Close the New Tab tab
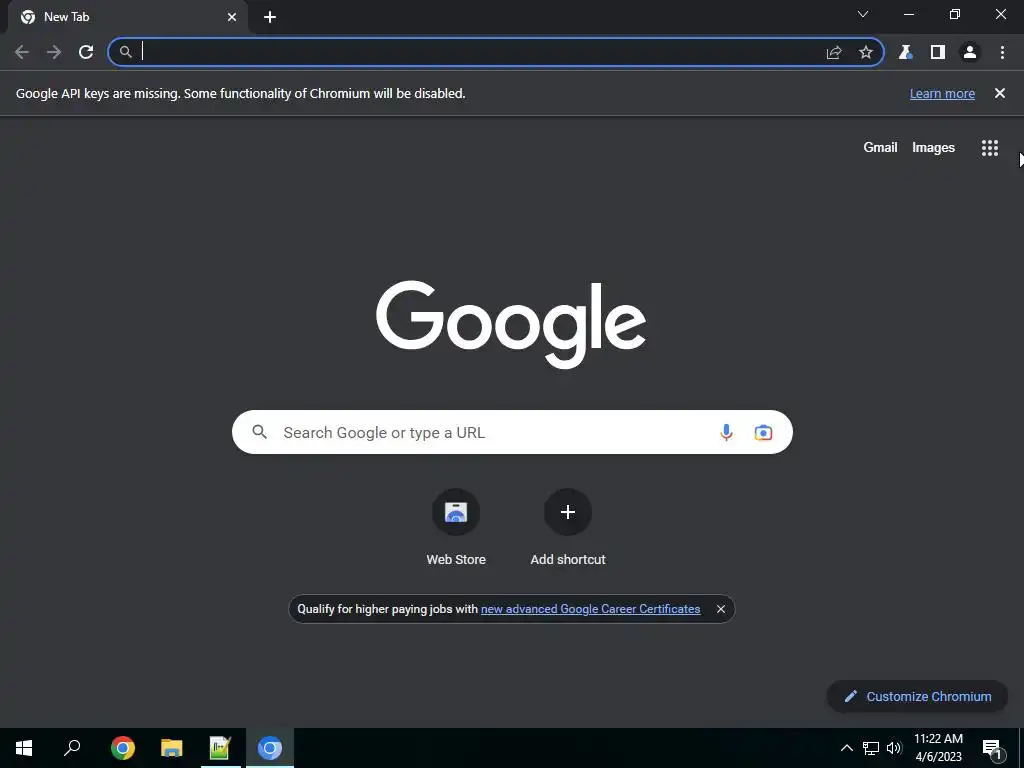This screenshot has height=768, width=1024. pos(232,17)
